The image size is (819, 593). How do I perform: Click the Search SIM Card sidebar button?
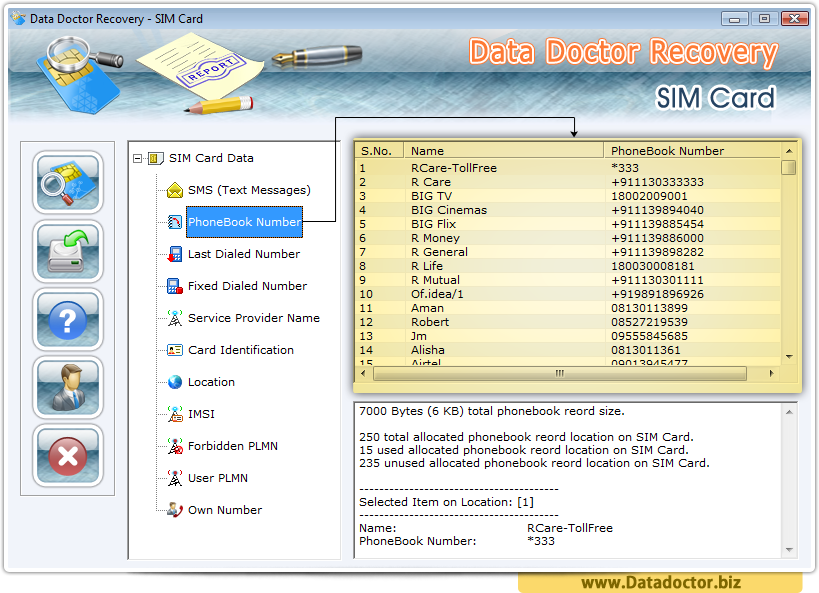click(x=68, y=182)
